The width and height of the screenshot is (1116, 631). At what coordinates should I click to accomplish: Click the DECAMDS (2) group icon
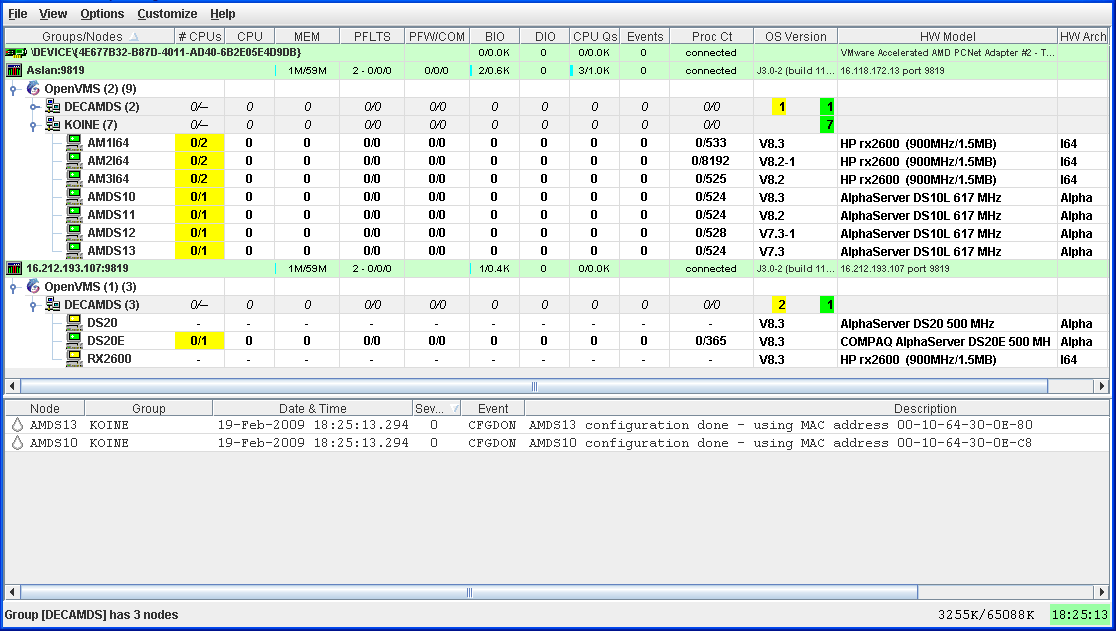coord(53,106)
